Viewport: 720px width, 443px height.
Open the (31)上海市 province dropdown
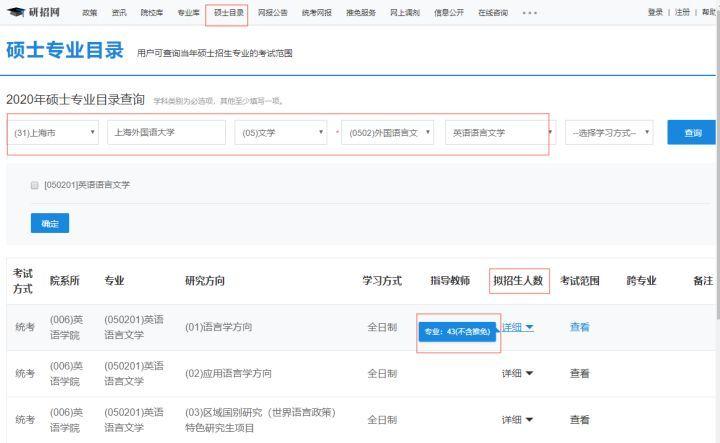tap(53, 133)
